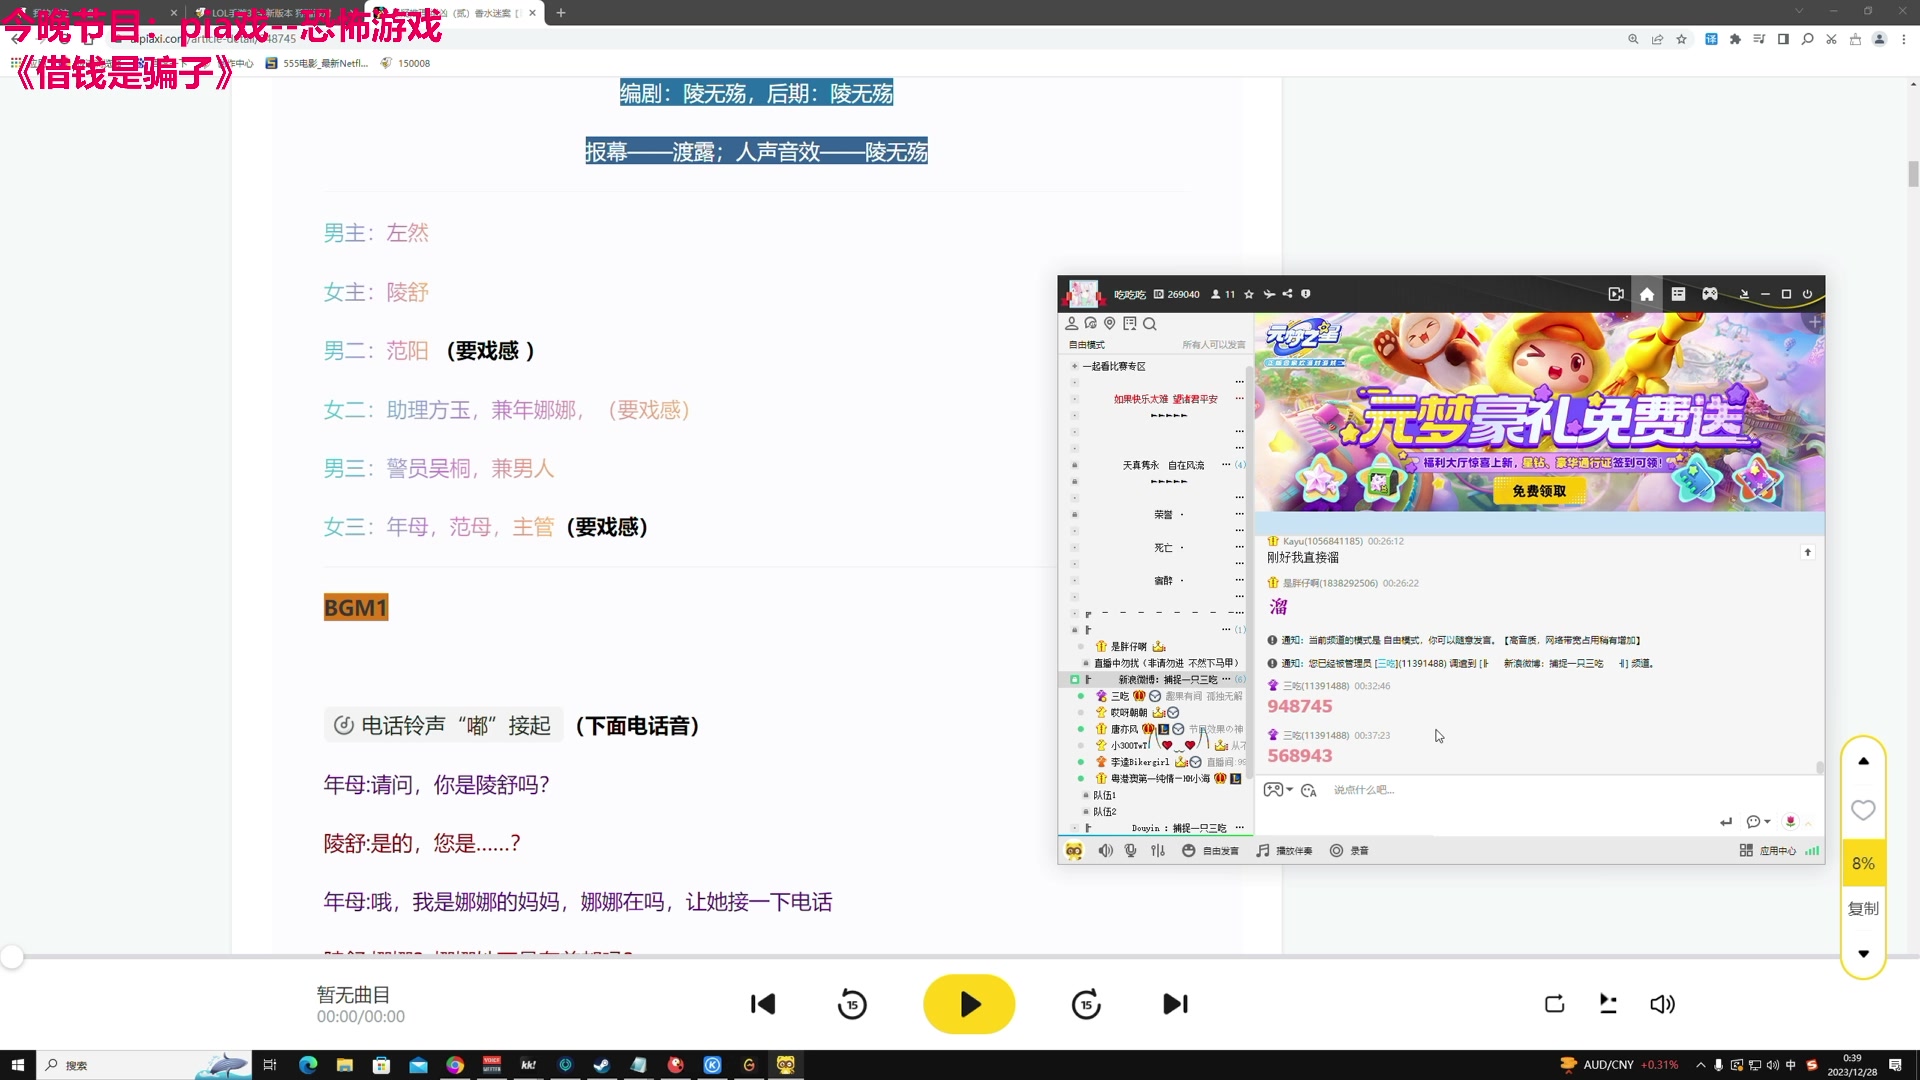Start recording via the 录音 icon
The image size is (1920, 1080).
click(x=1336, y=850)
